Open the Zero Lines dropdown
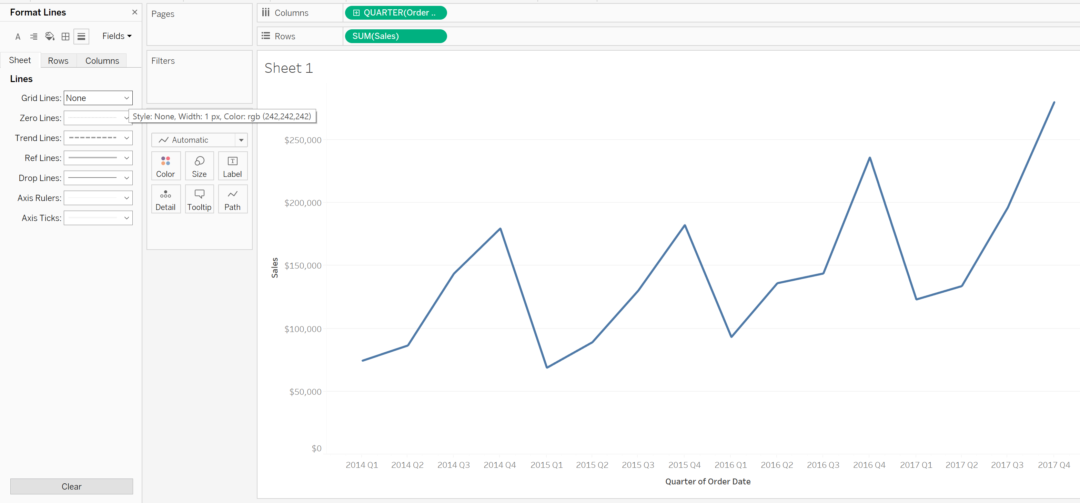The width and height of the screenshot is (1080, 503). pyautogui.click(x=98, y=118)
